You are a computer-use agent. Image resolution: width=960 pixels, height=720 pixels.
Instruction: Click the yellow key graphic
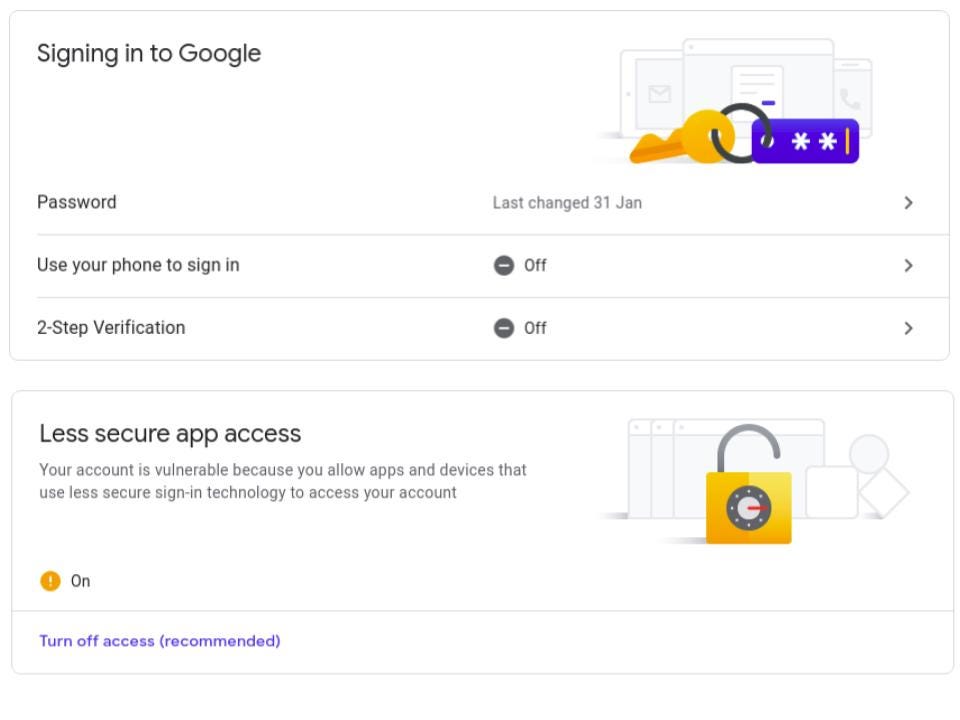(683, 137)
